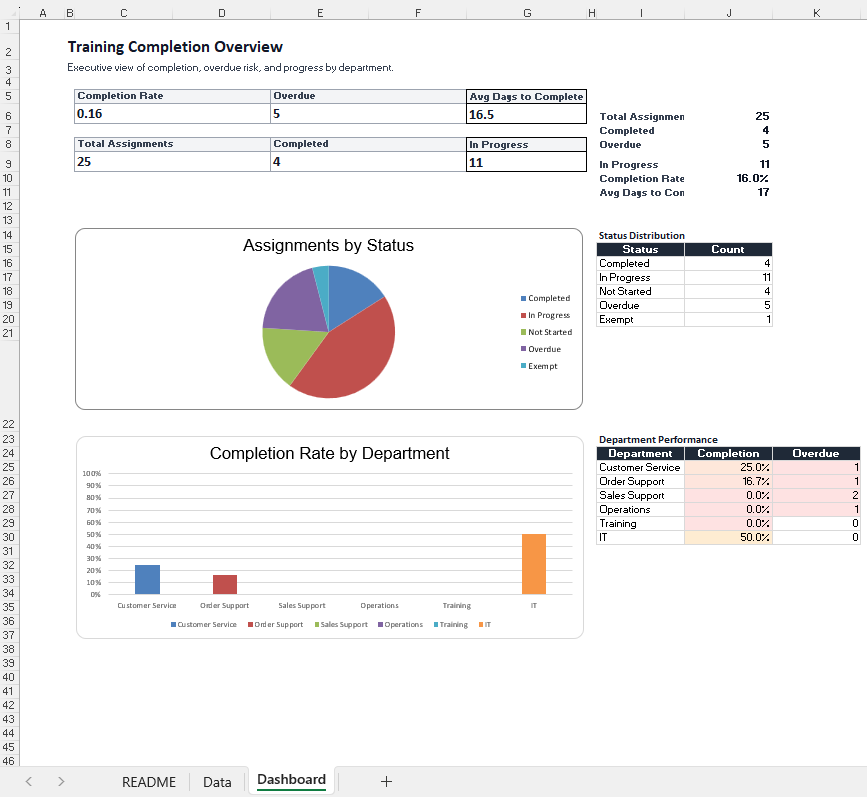Click the column header J
The image size is (867, 797).
pyautogui.click(x=729, y=13)
